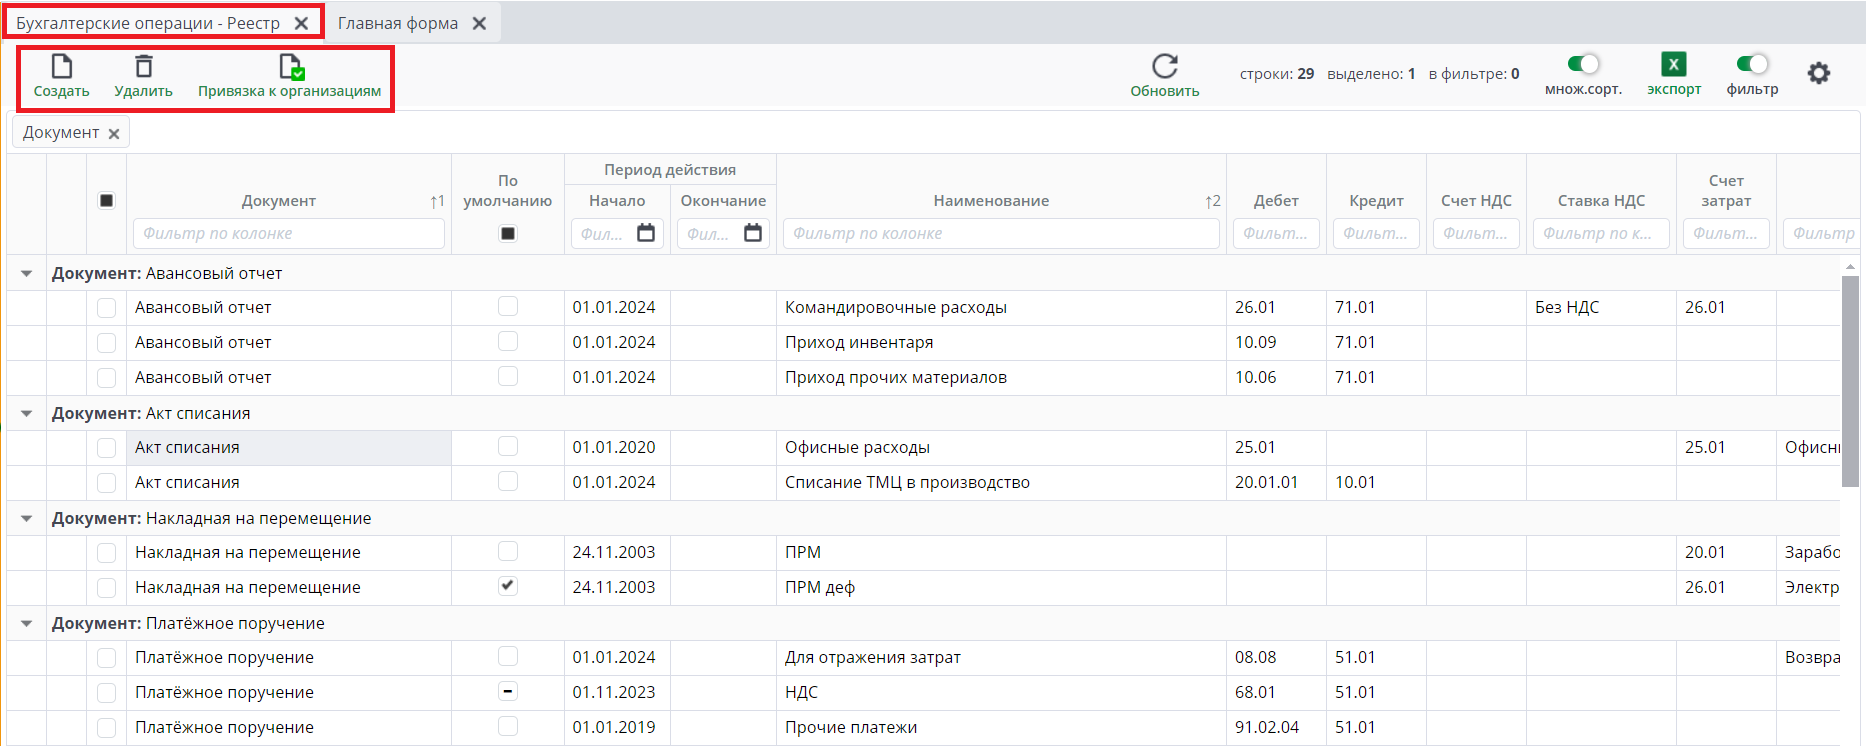Select the Бухгалтерские операции - Реестр tab
Screen dimensions: 1866x746
(x=148, y=23)
